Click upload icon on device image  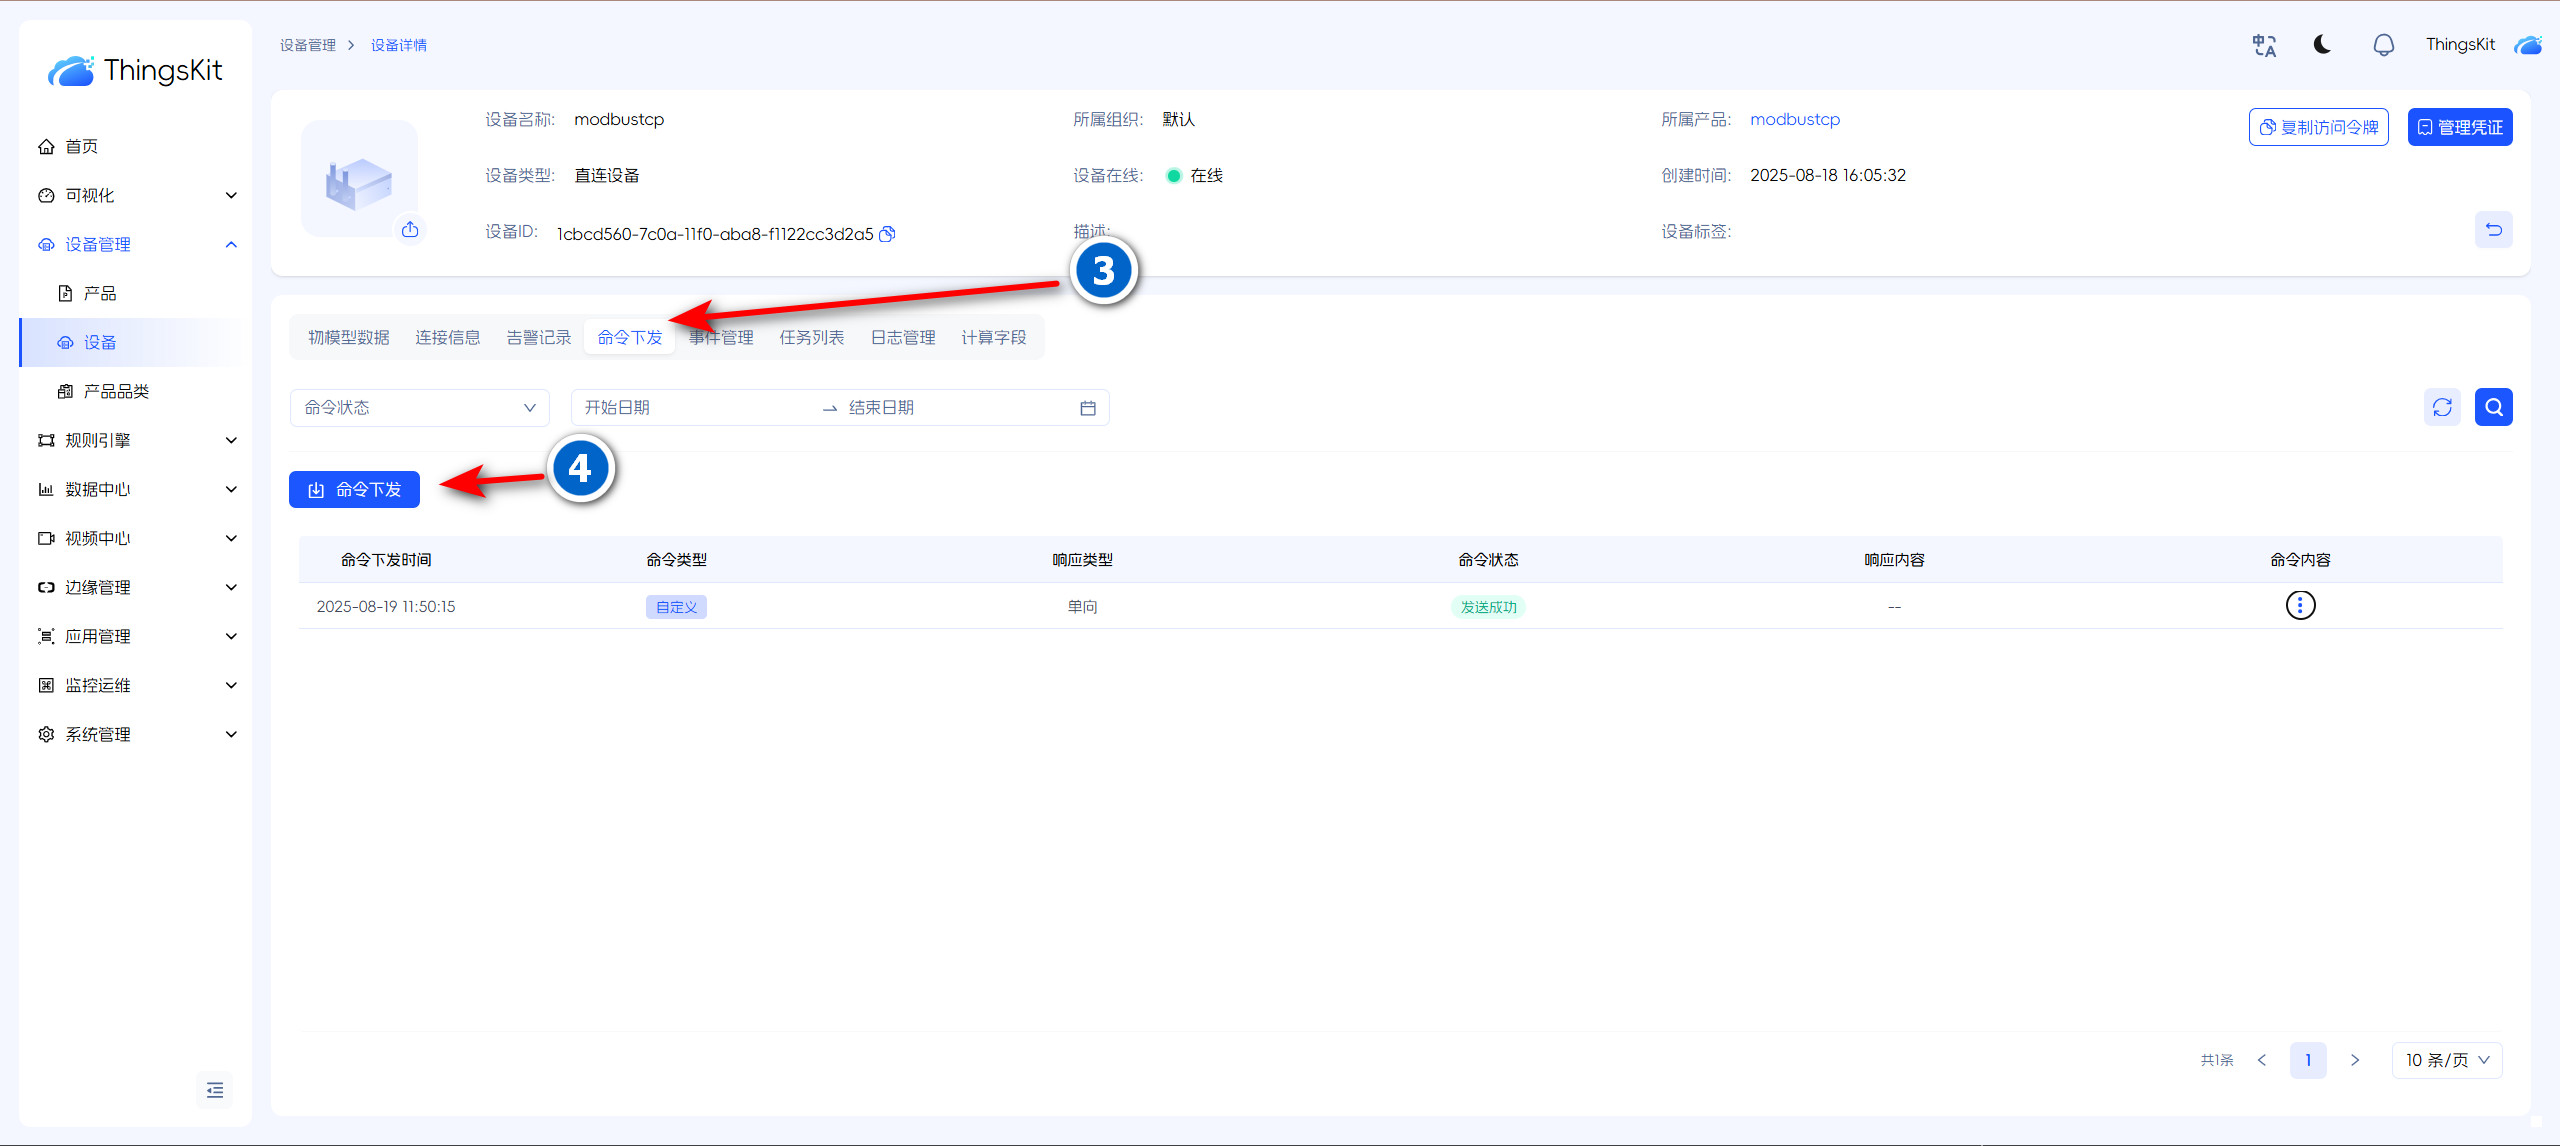410,230
